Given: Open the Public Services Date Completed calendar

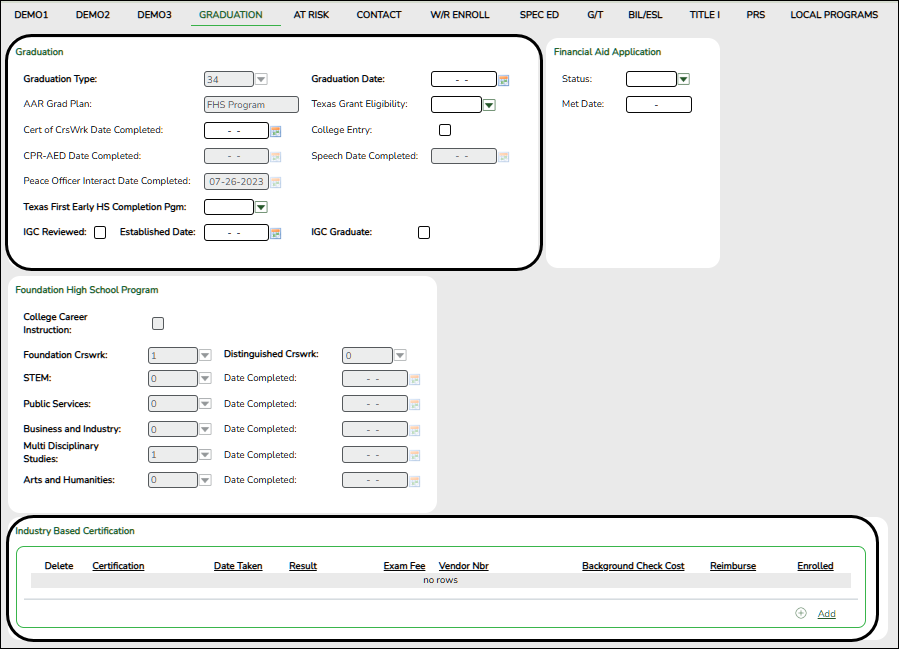Looking at the screenshot, I should [x=414, y=403].
